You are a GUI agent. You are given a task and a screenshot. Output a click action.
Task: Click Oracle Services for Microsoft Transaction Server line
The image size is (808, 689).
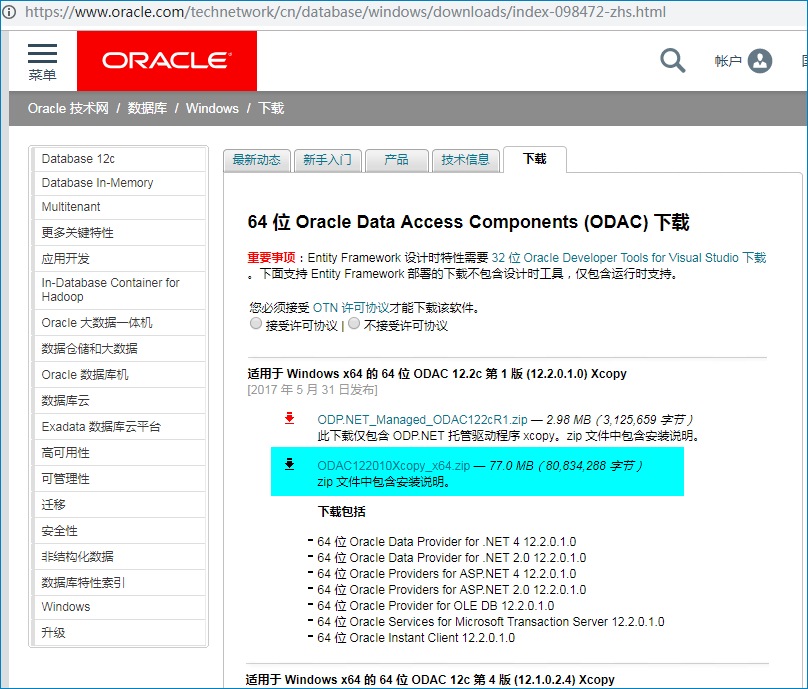point(491,621)
